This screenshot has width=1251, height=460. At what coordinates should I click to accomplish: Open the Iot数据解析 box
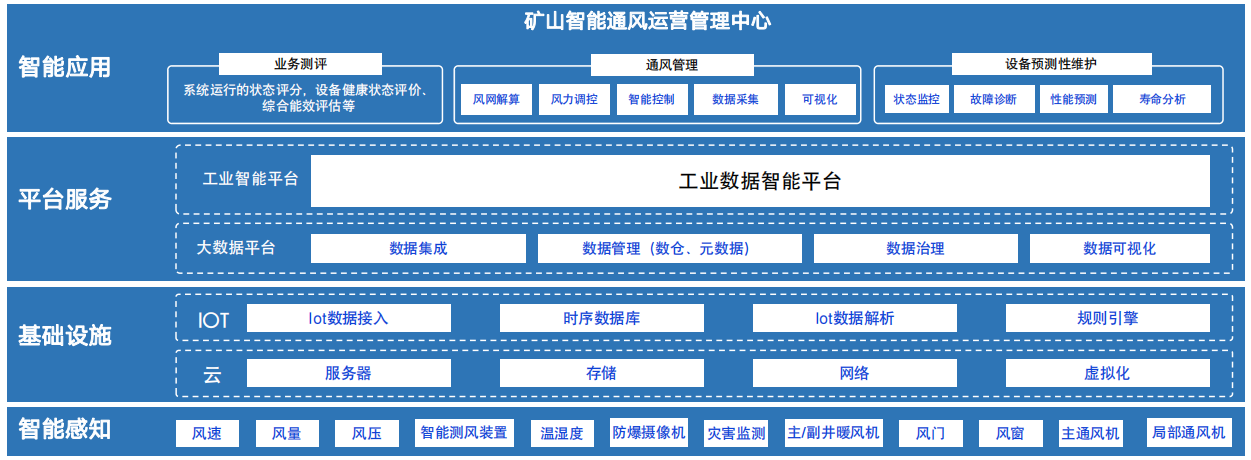coord(854,318)
